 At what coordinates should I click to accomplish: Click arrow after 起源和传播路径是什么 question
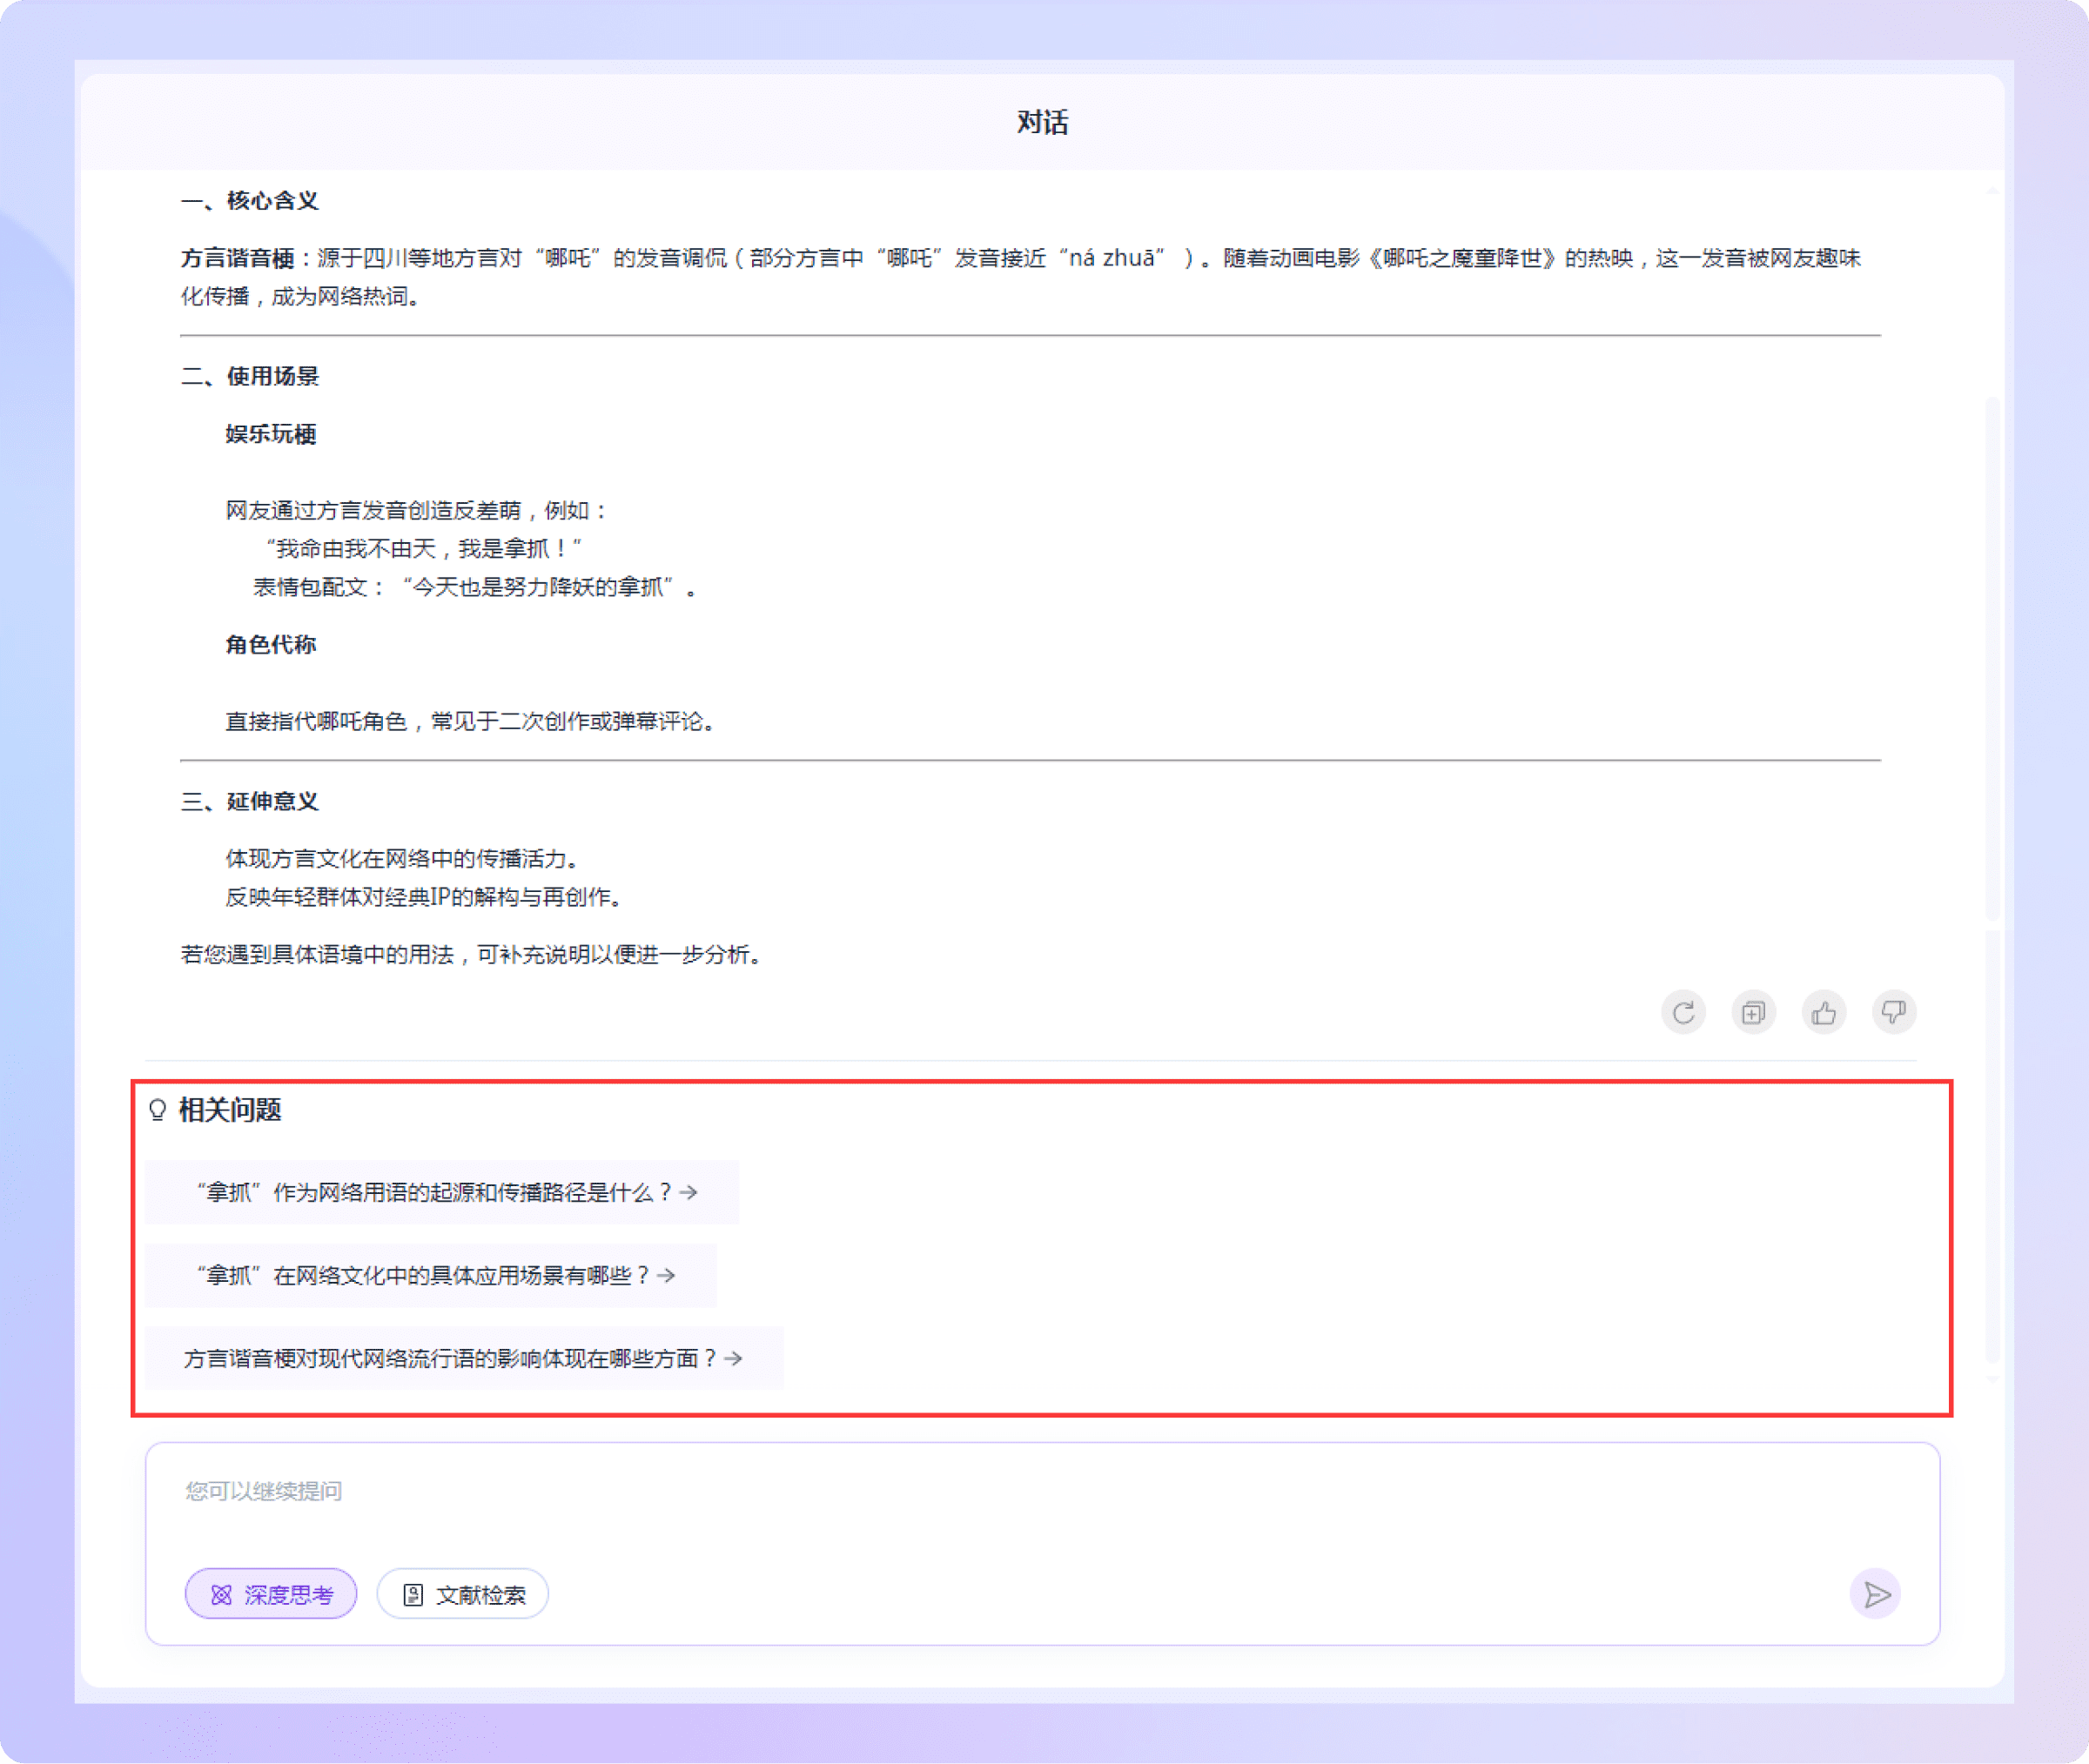pyautogui.click(x=689, y=1192)
